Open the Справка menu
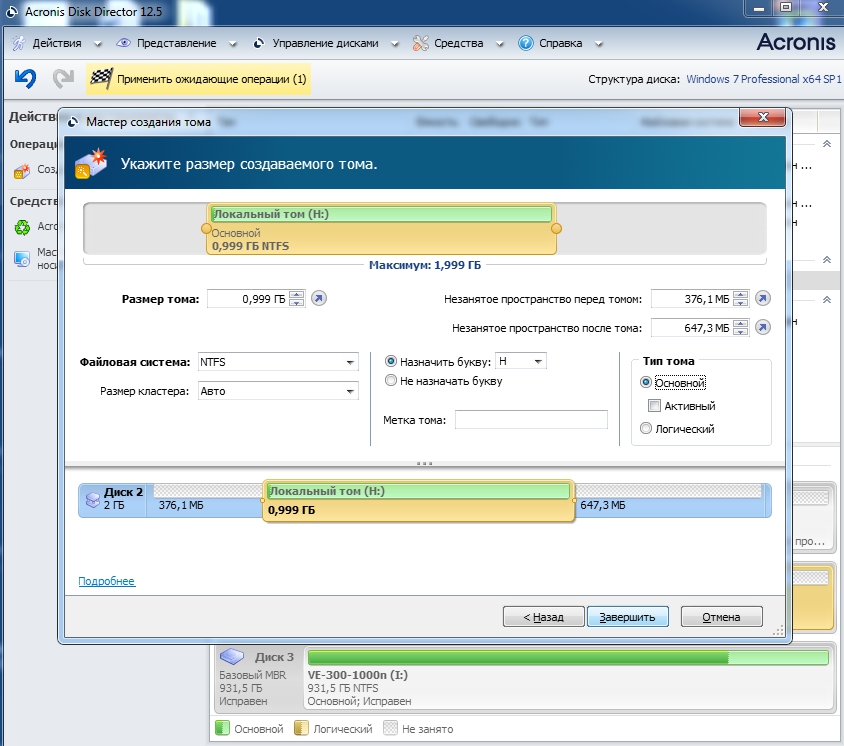Screen dimensions: 844x746 (x=560, y=43)
